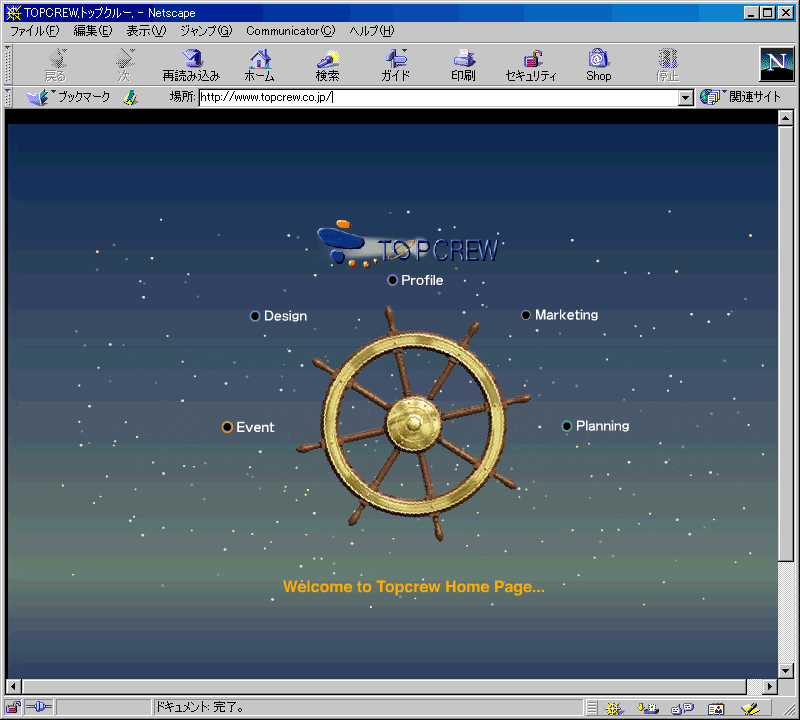
Task: Open the ブックマーク bookmarks menu
Action: [69, 97]
